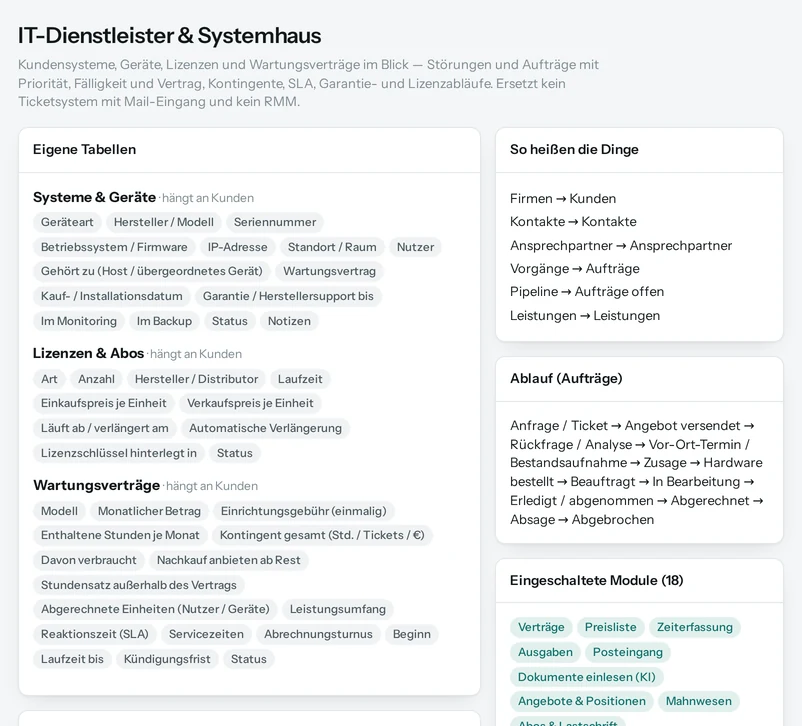Viewport: 802px width, 726px height.
Task: Click Lizenzschlüssel hinterlegt in chip
Action: pos(119,453)
